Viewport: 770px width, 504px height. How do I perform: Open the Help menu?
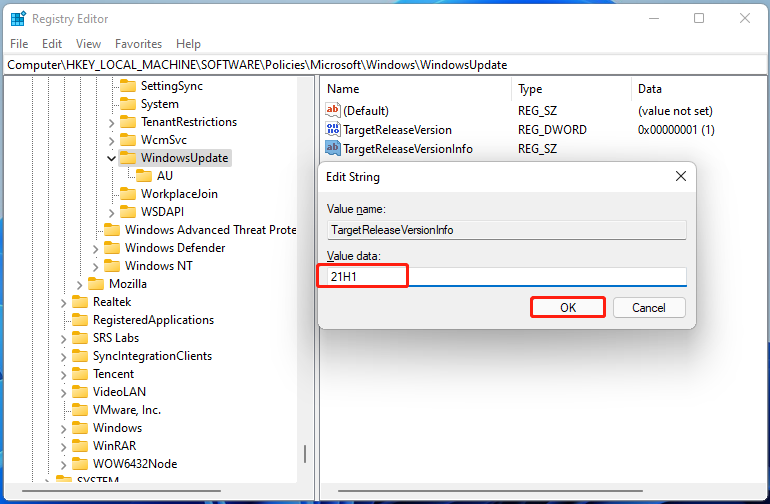(x=188, y=44)
